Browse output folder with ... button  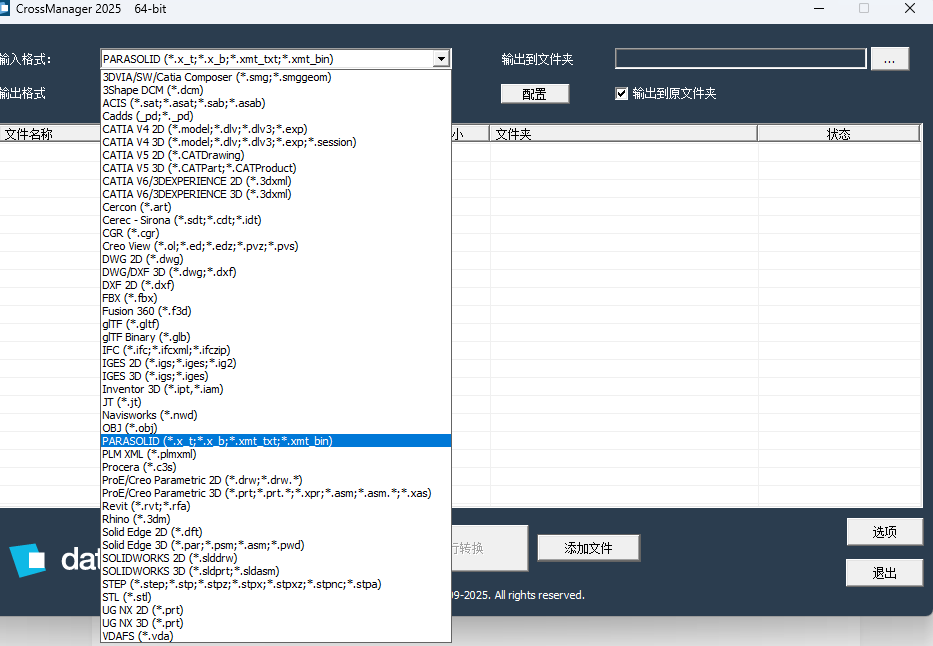890,59
